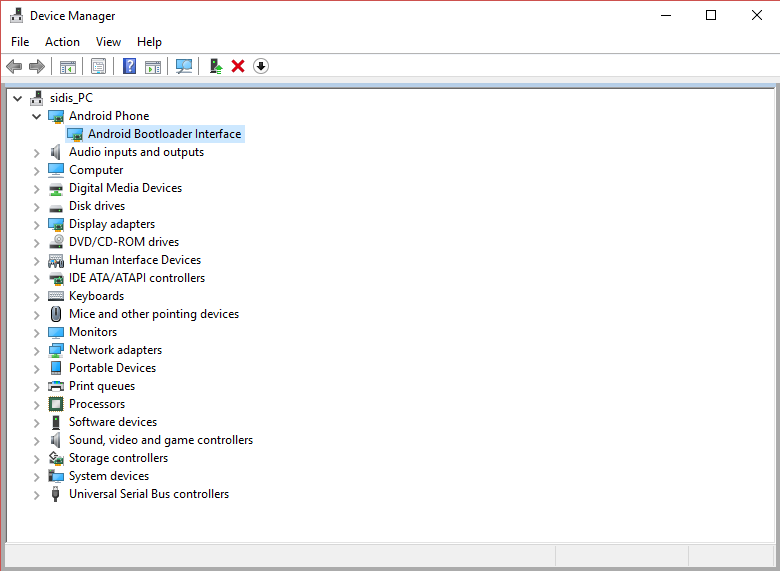Click Scan for hardware changes icon

[x=184, y=66]
